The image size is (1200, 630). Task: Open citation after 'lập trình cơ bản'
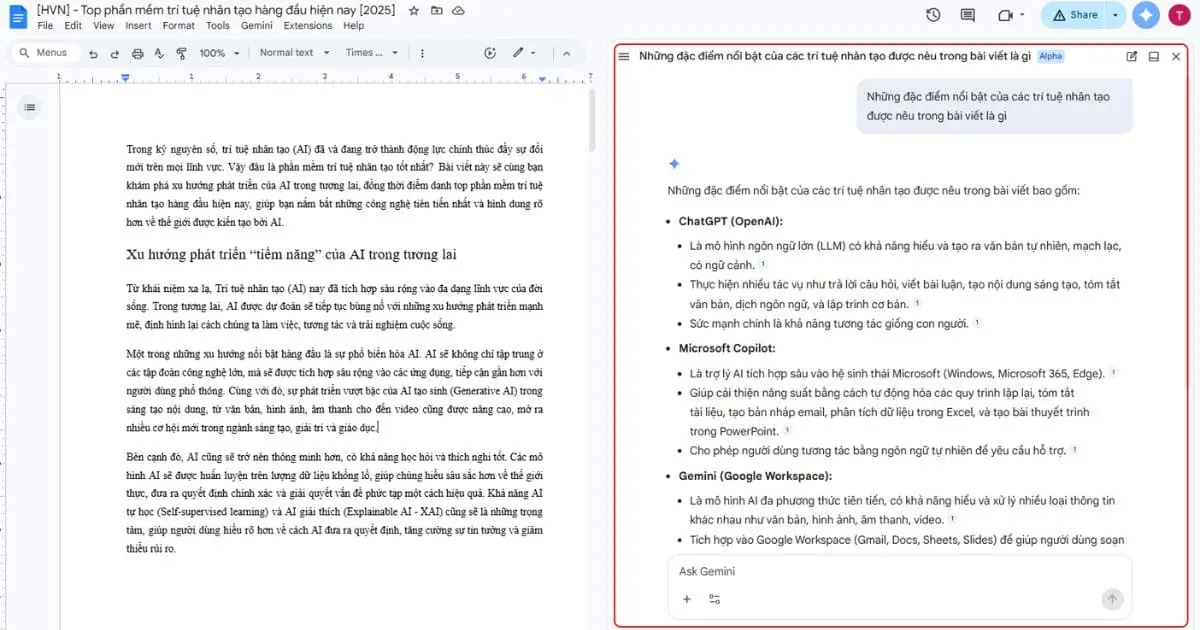917,303
